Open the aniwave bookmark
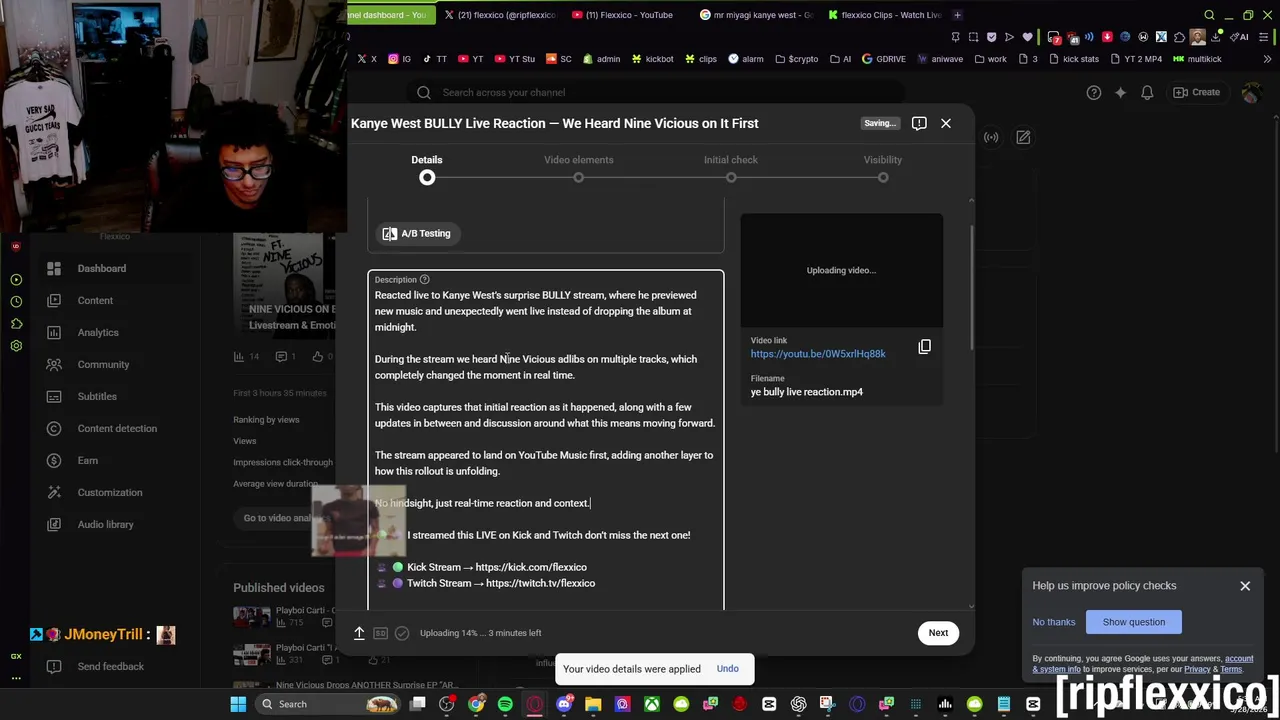 pyautogui.click(x=940, y=59)
